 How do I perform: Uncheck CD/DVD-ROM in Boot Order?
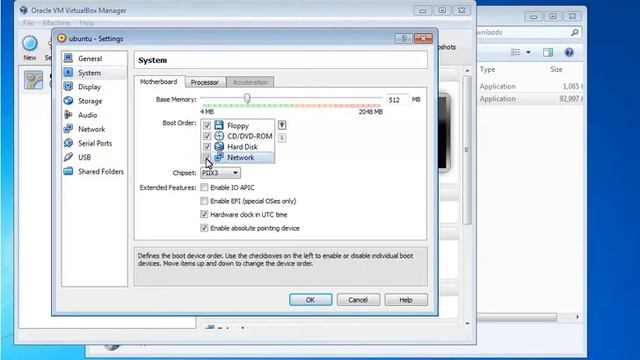click(x=207, y=136)
